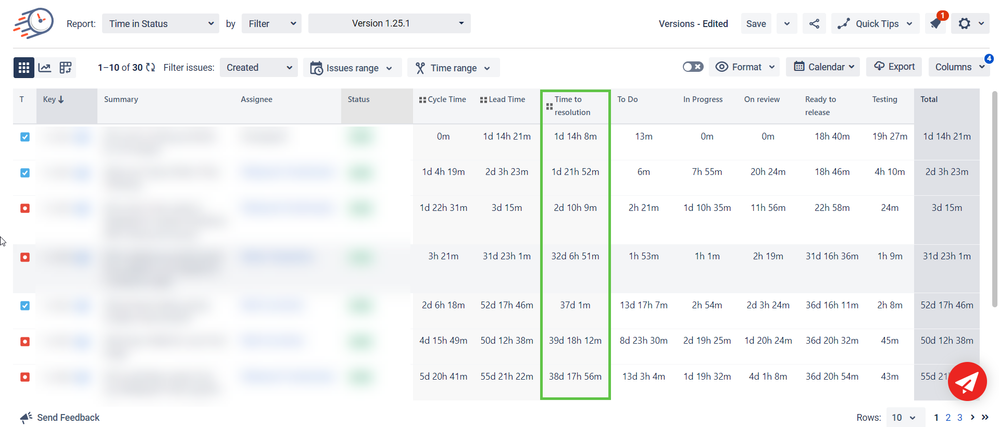Click the Status column header
The image size is (999, 427).
377,106
